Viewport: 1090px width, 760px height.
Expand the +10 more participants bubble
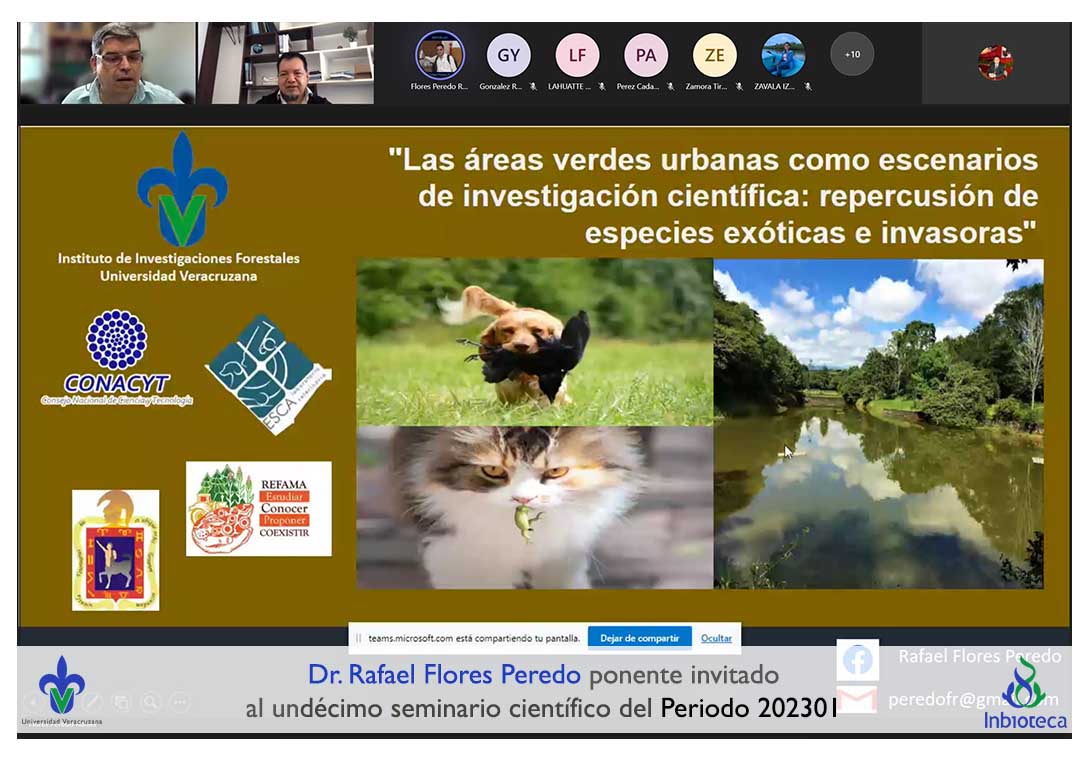tap(852, 54)
